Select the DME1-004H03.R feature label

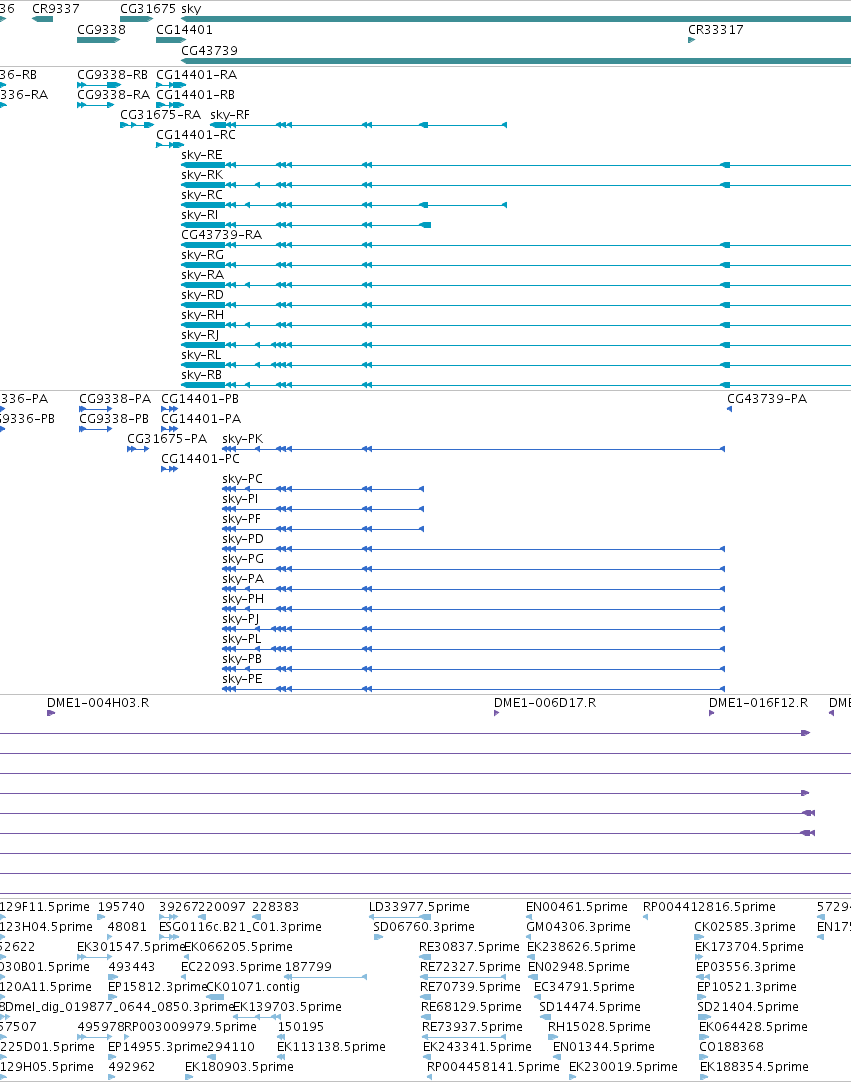pyautogui.click(x=98, y=702)
